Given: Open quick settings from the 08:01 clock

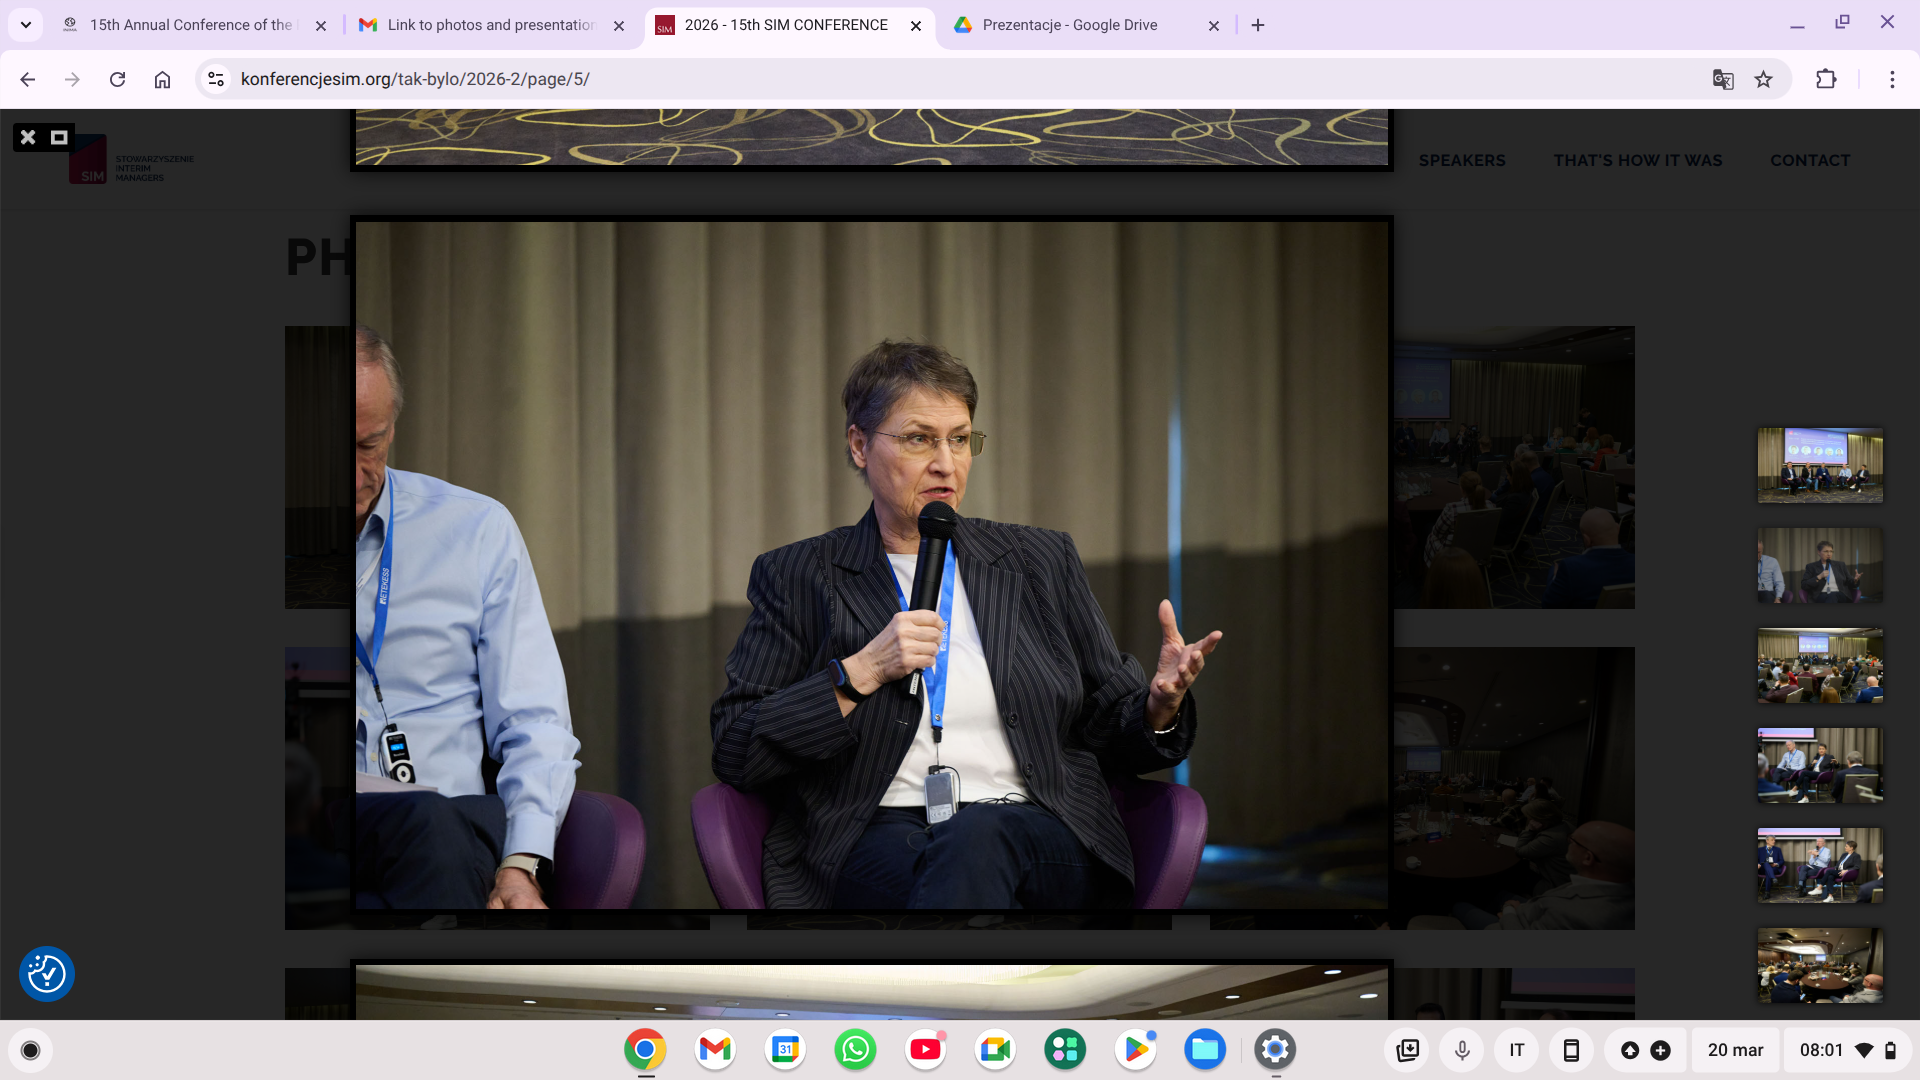Looking at the screenshot, I should click(x=1848, y=1050).
